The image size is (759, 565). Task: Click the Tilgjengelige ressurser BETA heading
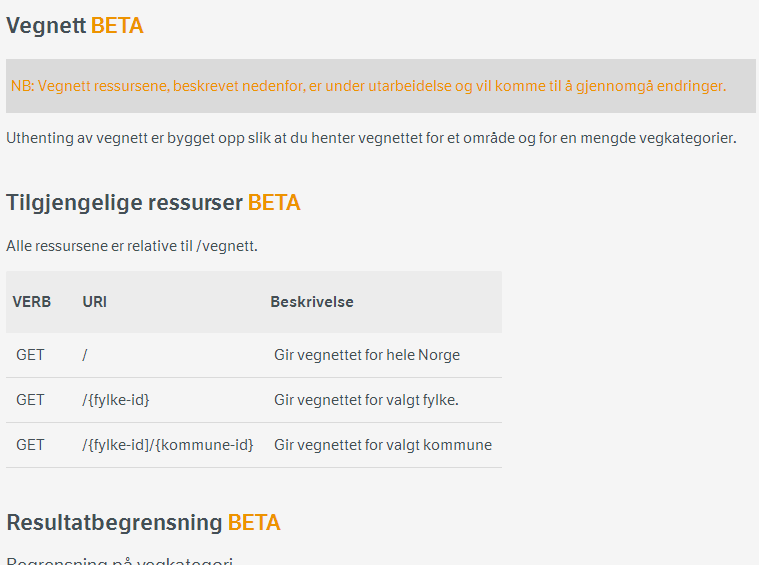(x=153, y=202)
